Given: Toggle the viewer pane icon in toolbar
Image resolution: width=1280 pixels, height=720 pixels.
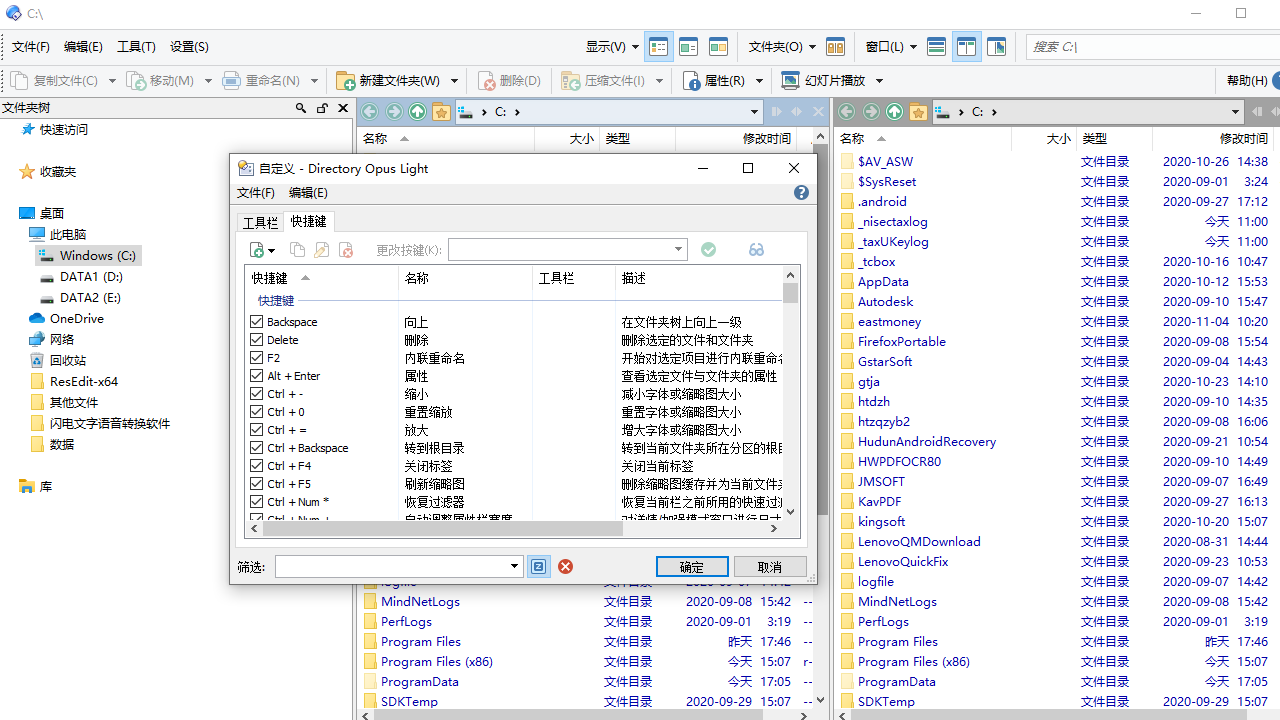Looking at the screenshot, I should point(996,47).
